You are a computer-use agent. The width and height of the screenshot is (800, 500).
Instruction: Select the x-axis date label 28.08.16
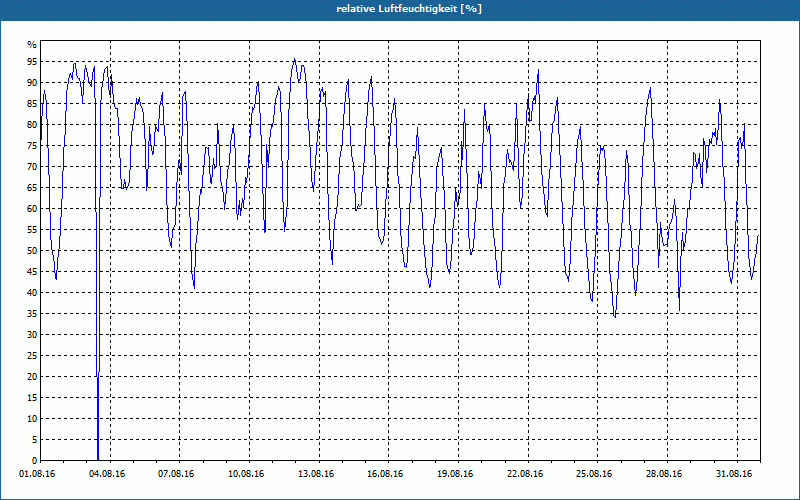click(664, 474)
